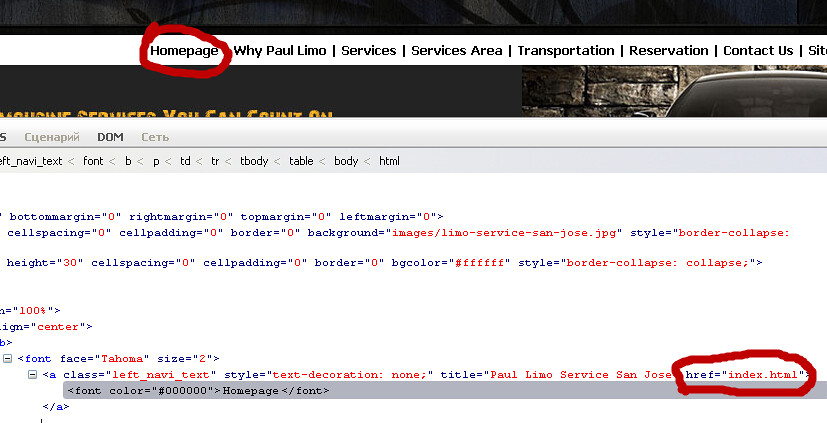This screenshot has height=423, width=827.
Task: Click the bgcolor #ffffff attribute value
Action: [x=479, y=263]
